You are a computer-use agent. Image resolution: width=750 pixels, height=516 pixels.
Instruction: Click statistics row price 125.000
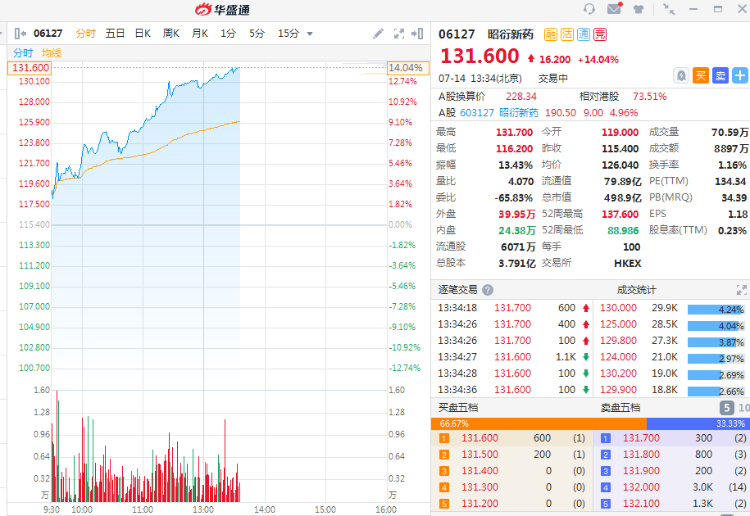(618, 324)
